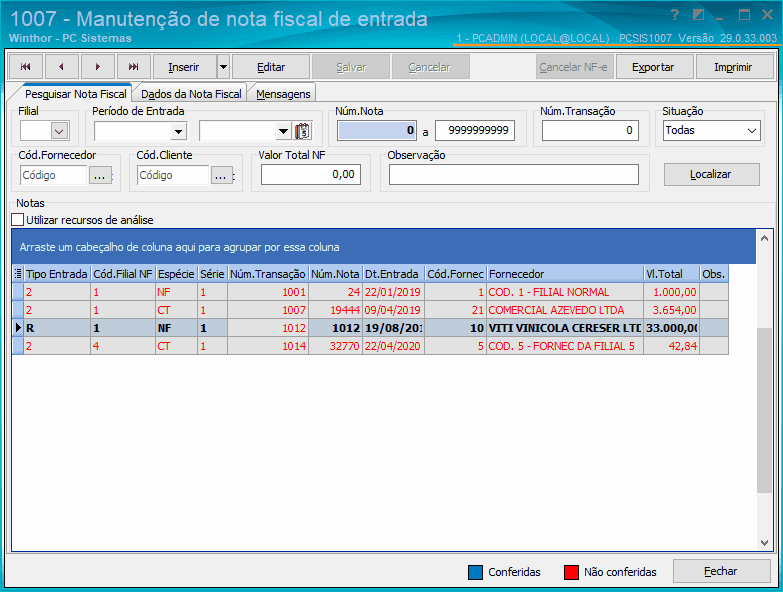
Task: Select row COD. 1 - FILIAL NORMAL
Action: point(370,292)
